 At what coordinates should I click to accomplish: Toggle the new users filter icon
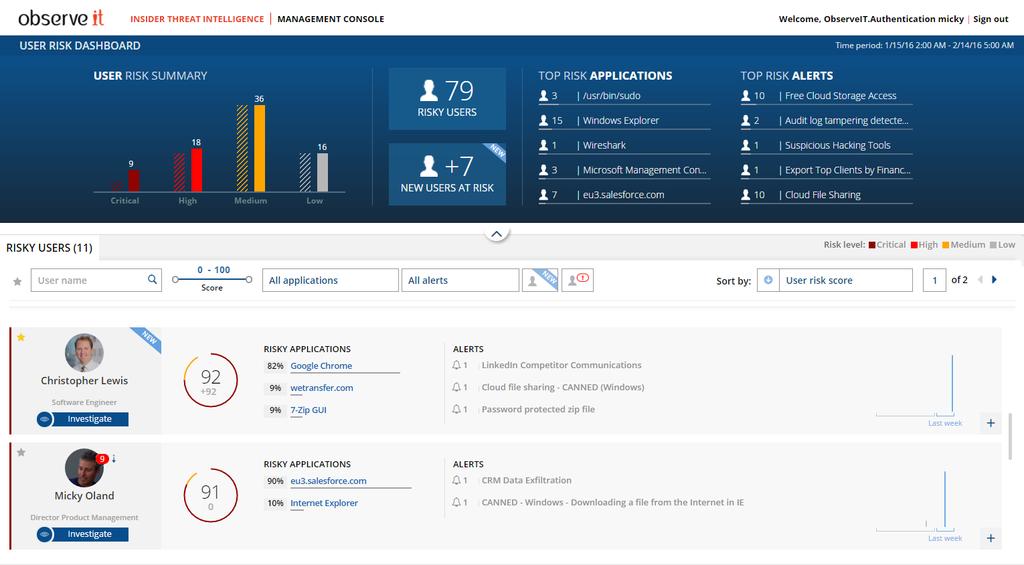point(539,280)
